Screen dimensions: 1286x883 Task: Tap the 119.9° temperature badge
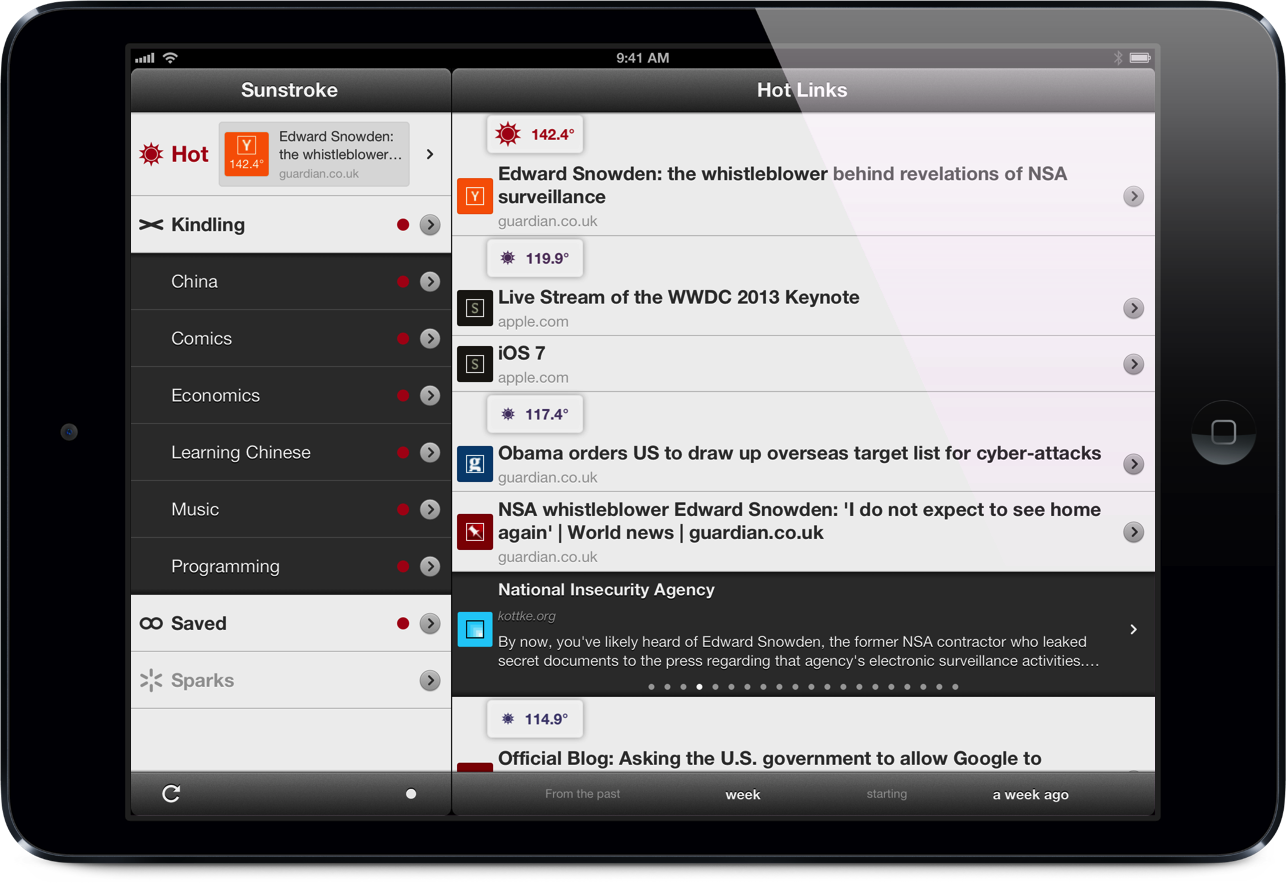[535, 258]
